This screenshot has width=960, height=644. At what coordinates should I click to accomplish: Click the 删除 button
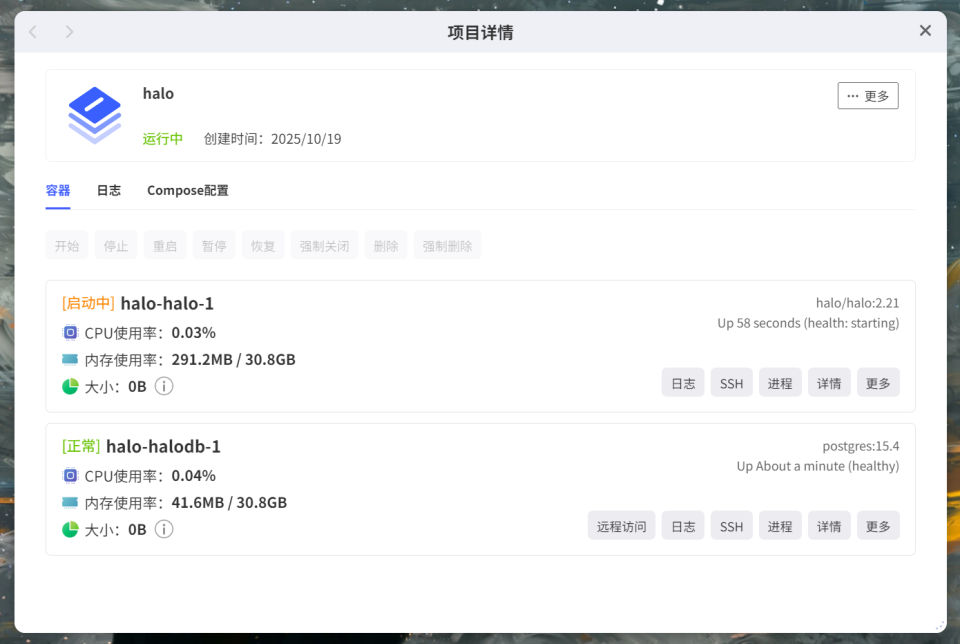coord(386,245)
